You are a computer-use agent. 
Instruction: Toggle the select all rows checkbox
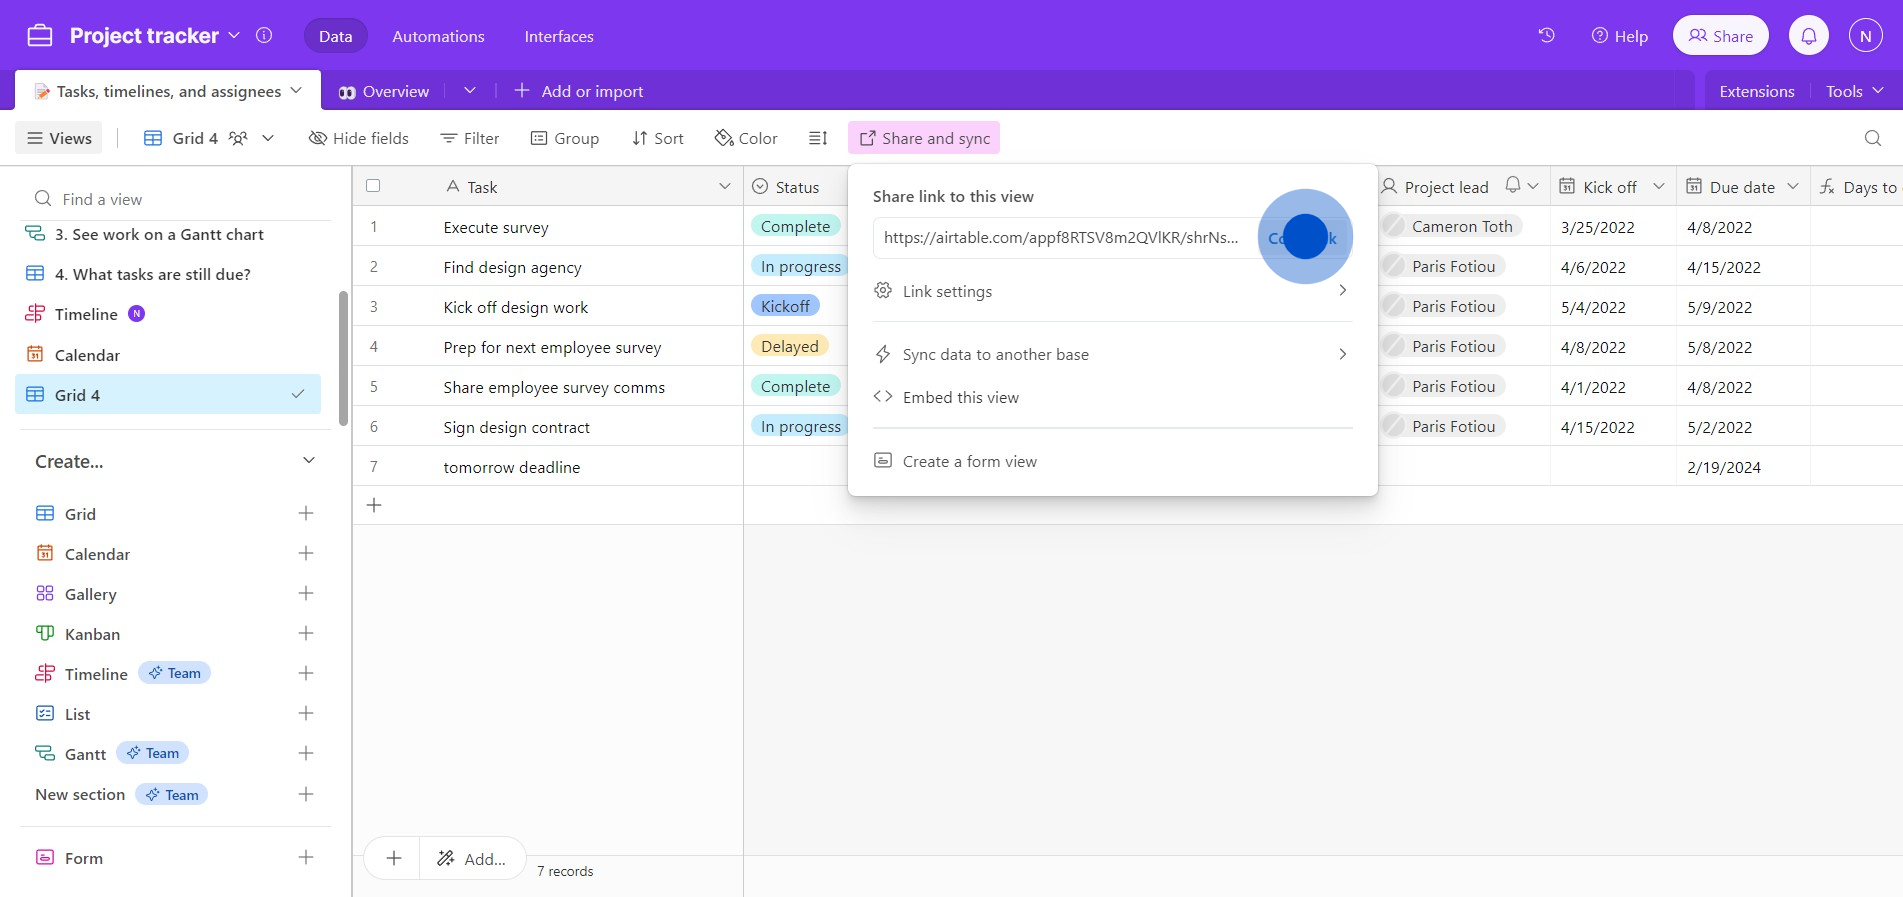point(373,186)
